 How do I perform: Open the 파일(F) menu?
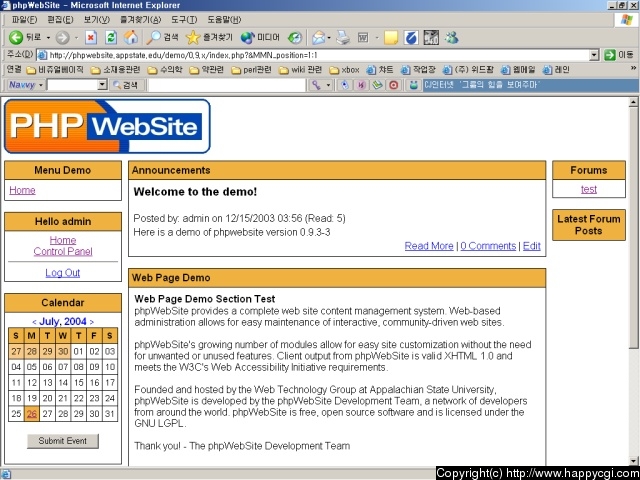click(24, 20)
